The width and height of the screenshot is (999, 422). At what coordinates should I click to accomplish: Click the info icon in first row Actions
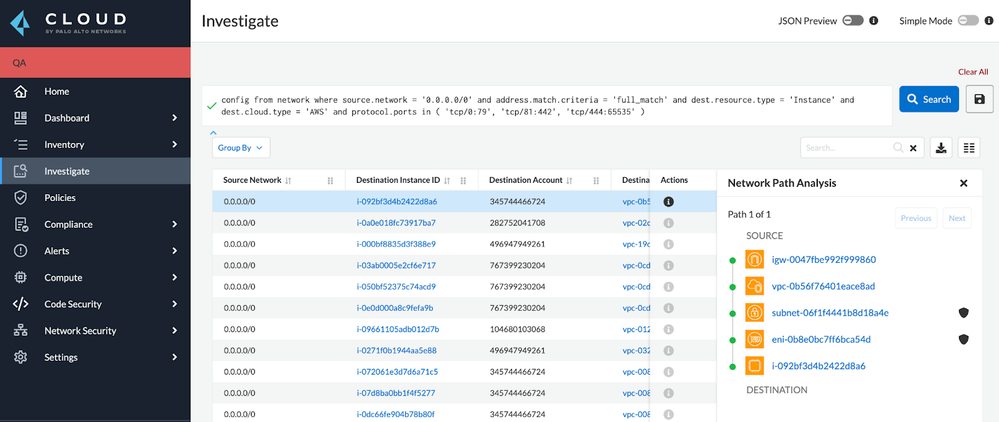(669, 202)
